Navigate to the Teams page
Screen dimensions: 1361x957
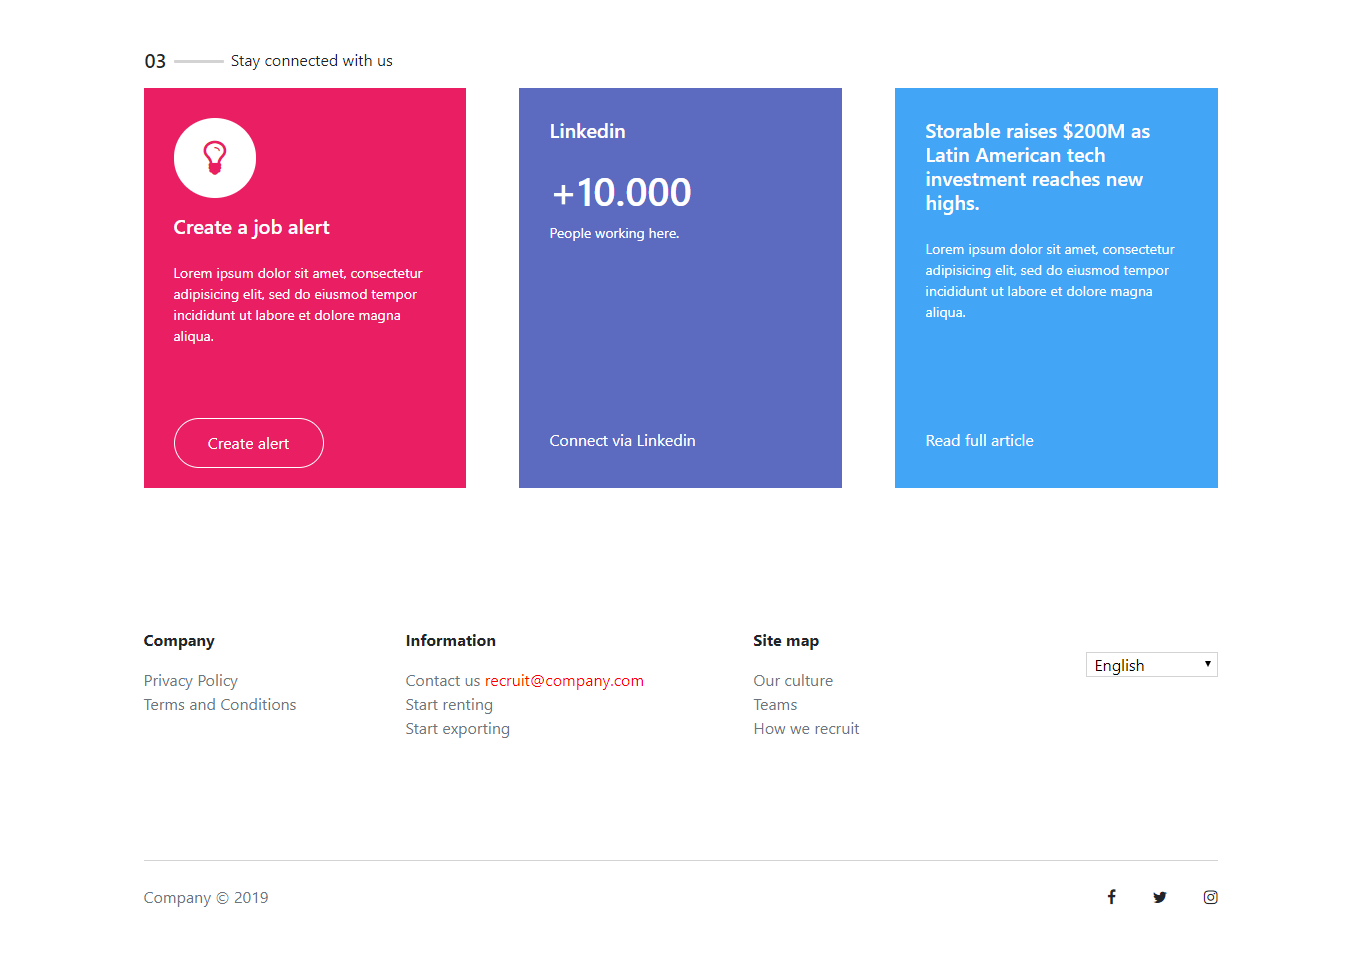775,704
